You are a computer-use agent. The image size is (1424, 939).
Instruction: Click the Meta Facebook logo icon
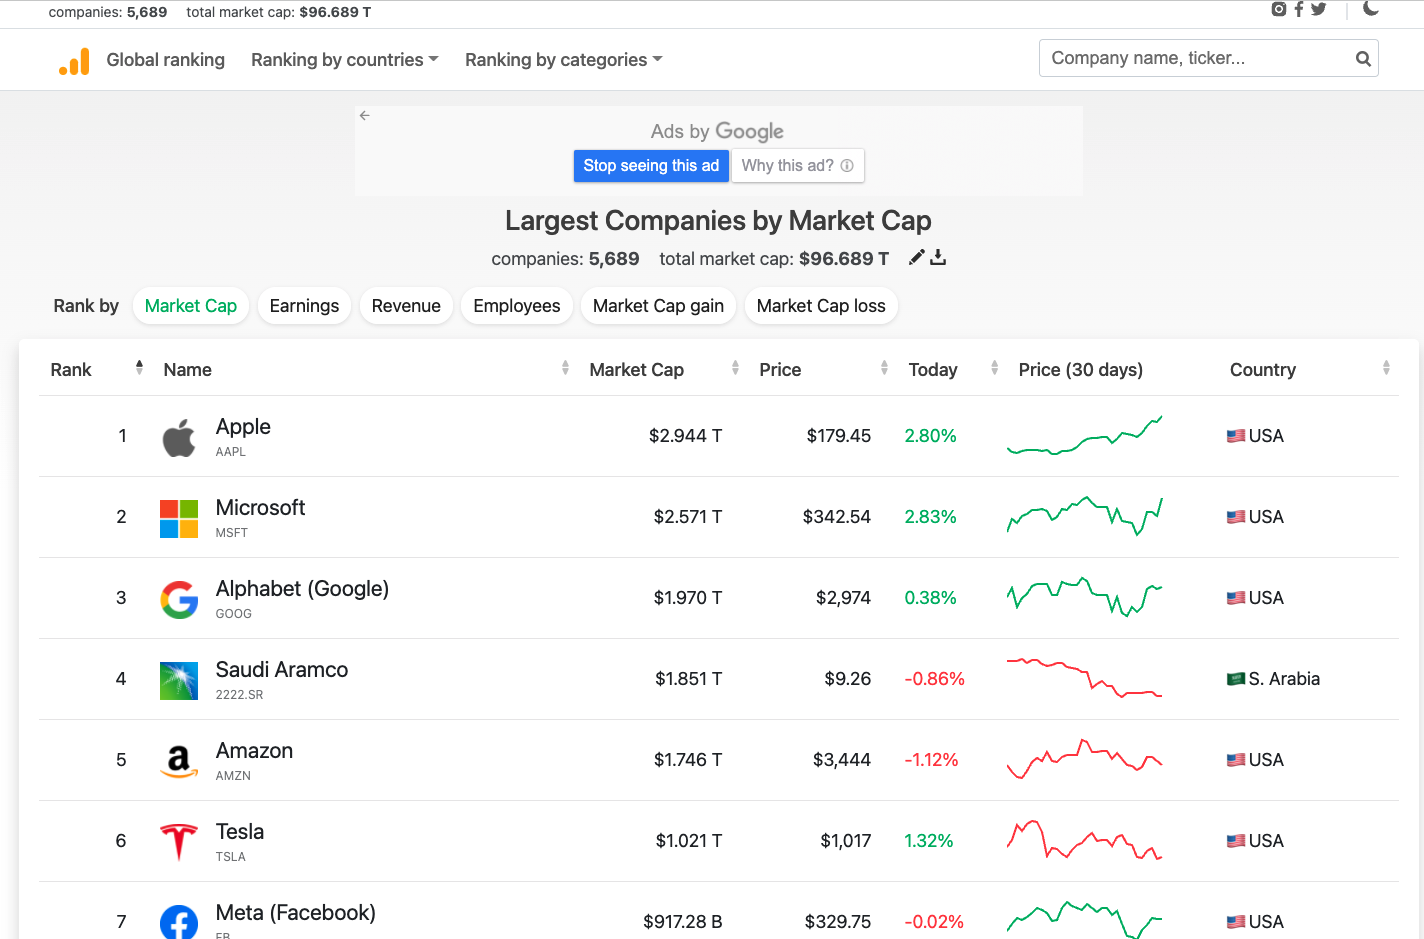click(179, 921)
